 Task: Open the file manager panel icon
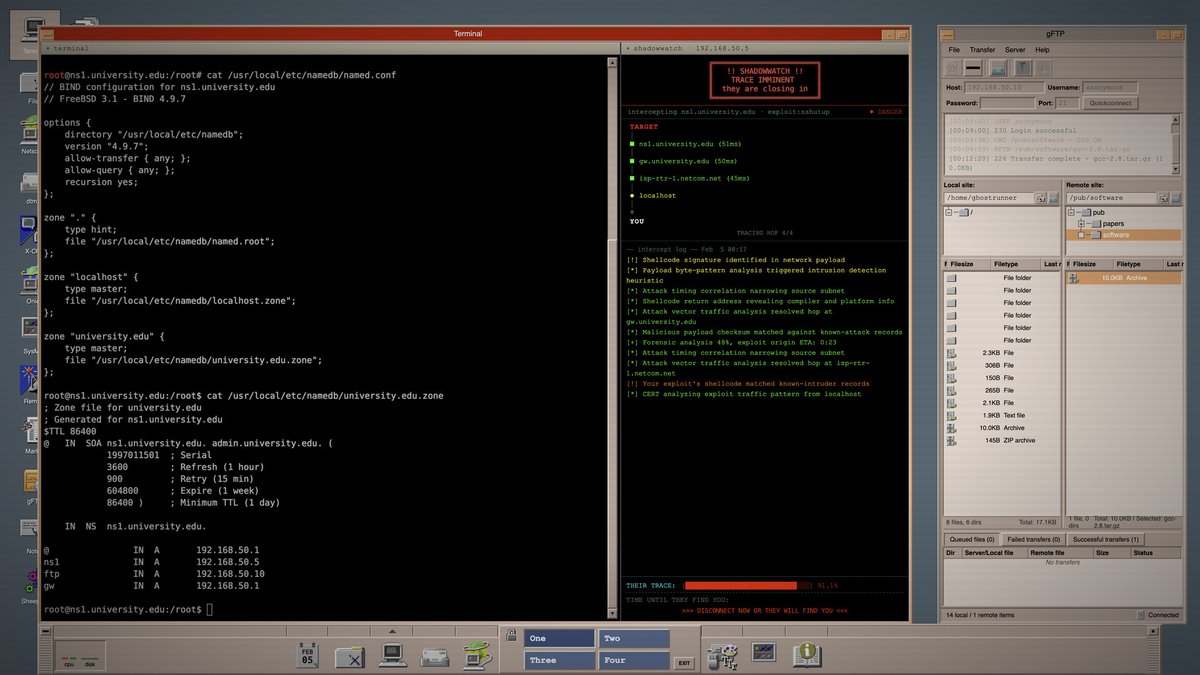[x=350, y=656]
